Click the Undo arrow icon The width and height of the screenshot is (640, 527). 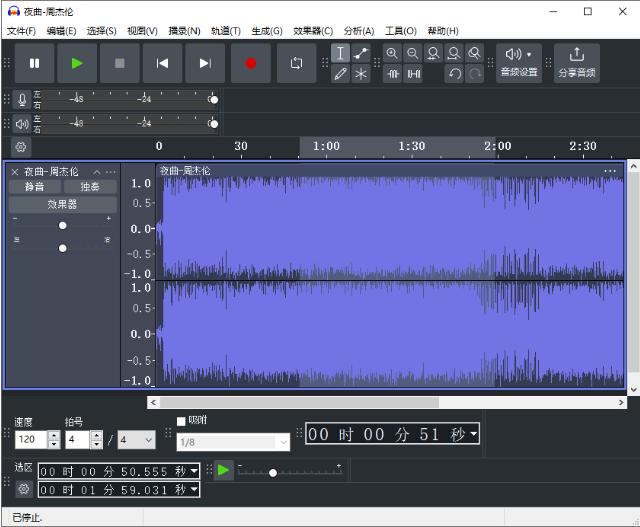click(x=454, y=74)
